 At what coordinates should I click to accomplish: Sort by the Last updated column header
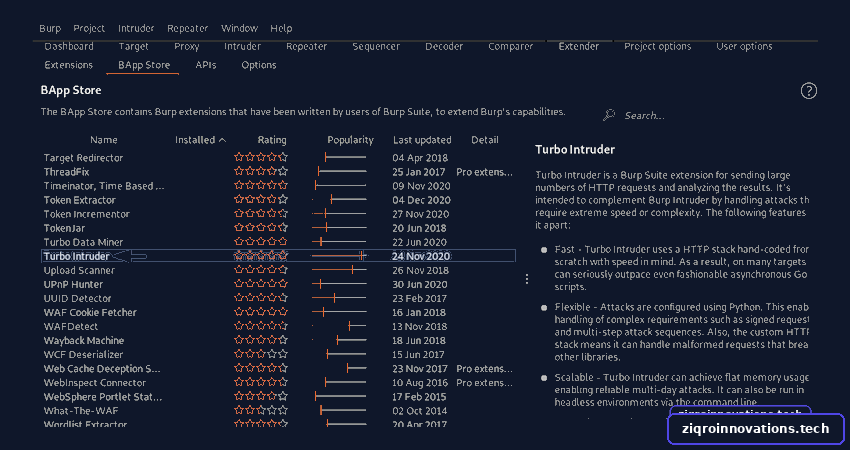click(422, 140)
